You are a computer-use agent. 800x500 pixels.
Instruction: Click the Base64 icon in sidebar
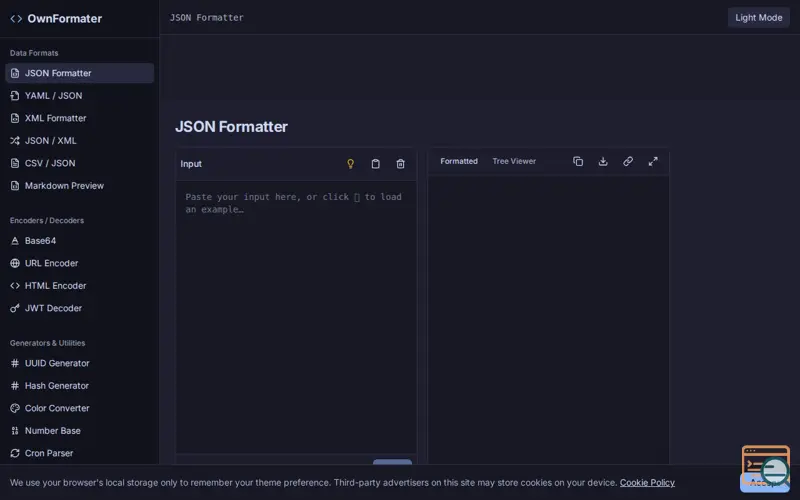click(x=15, y=240)
